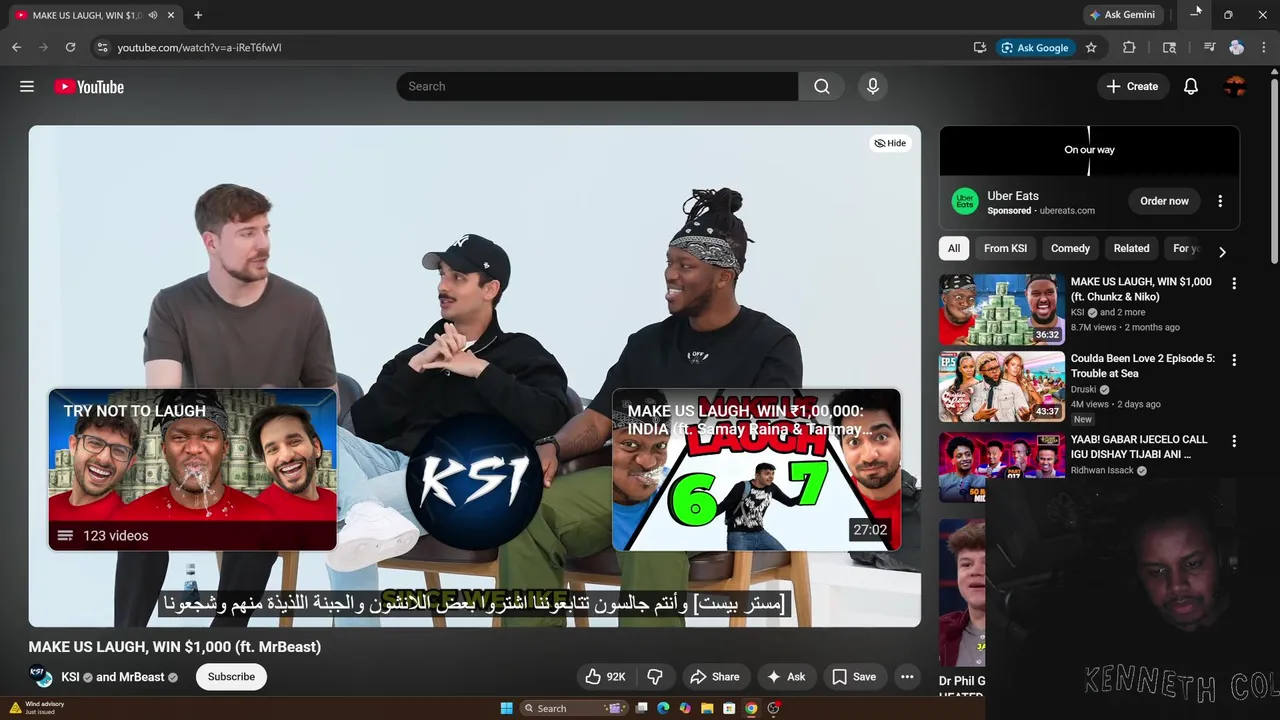Click the Share button
1280x720 pixels.
[x=715, y=677]
